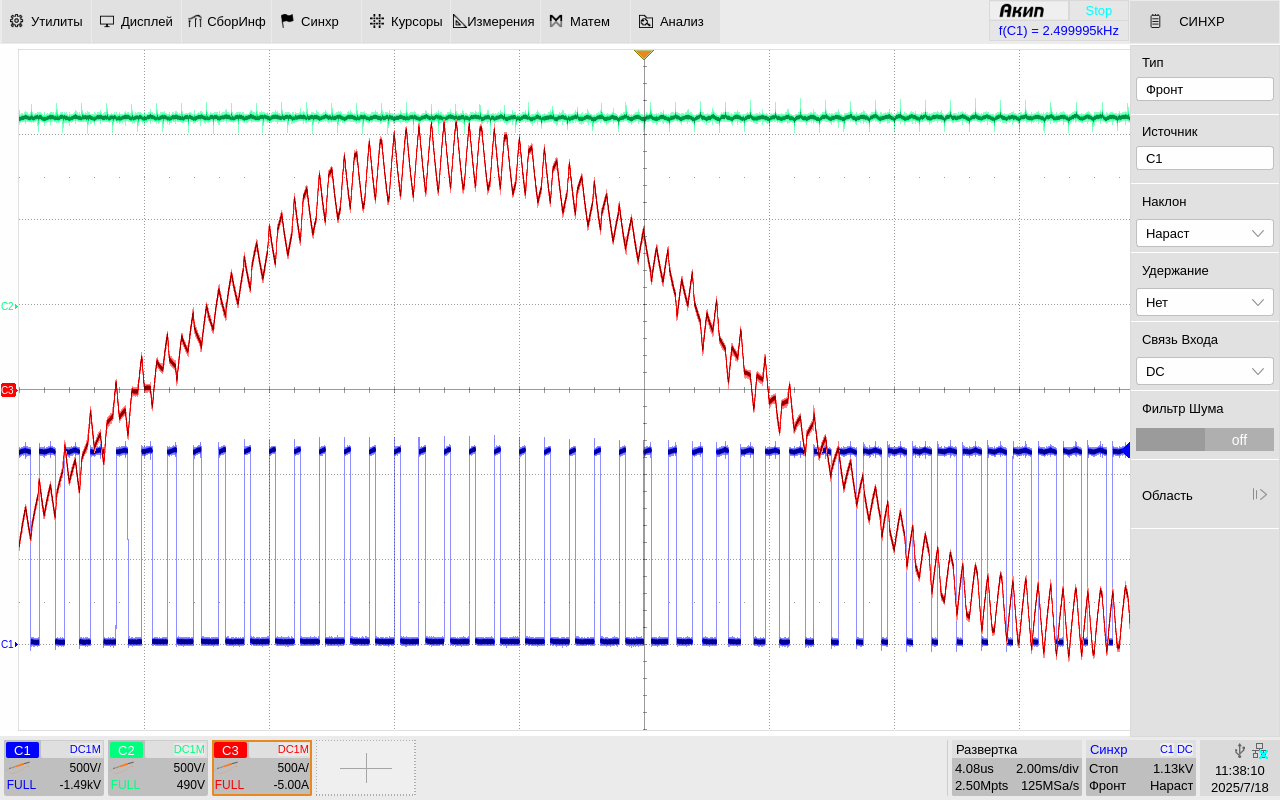Click the Синхр trigger flag icon

[287, 21]
